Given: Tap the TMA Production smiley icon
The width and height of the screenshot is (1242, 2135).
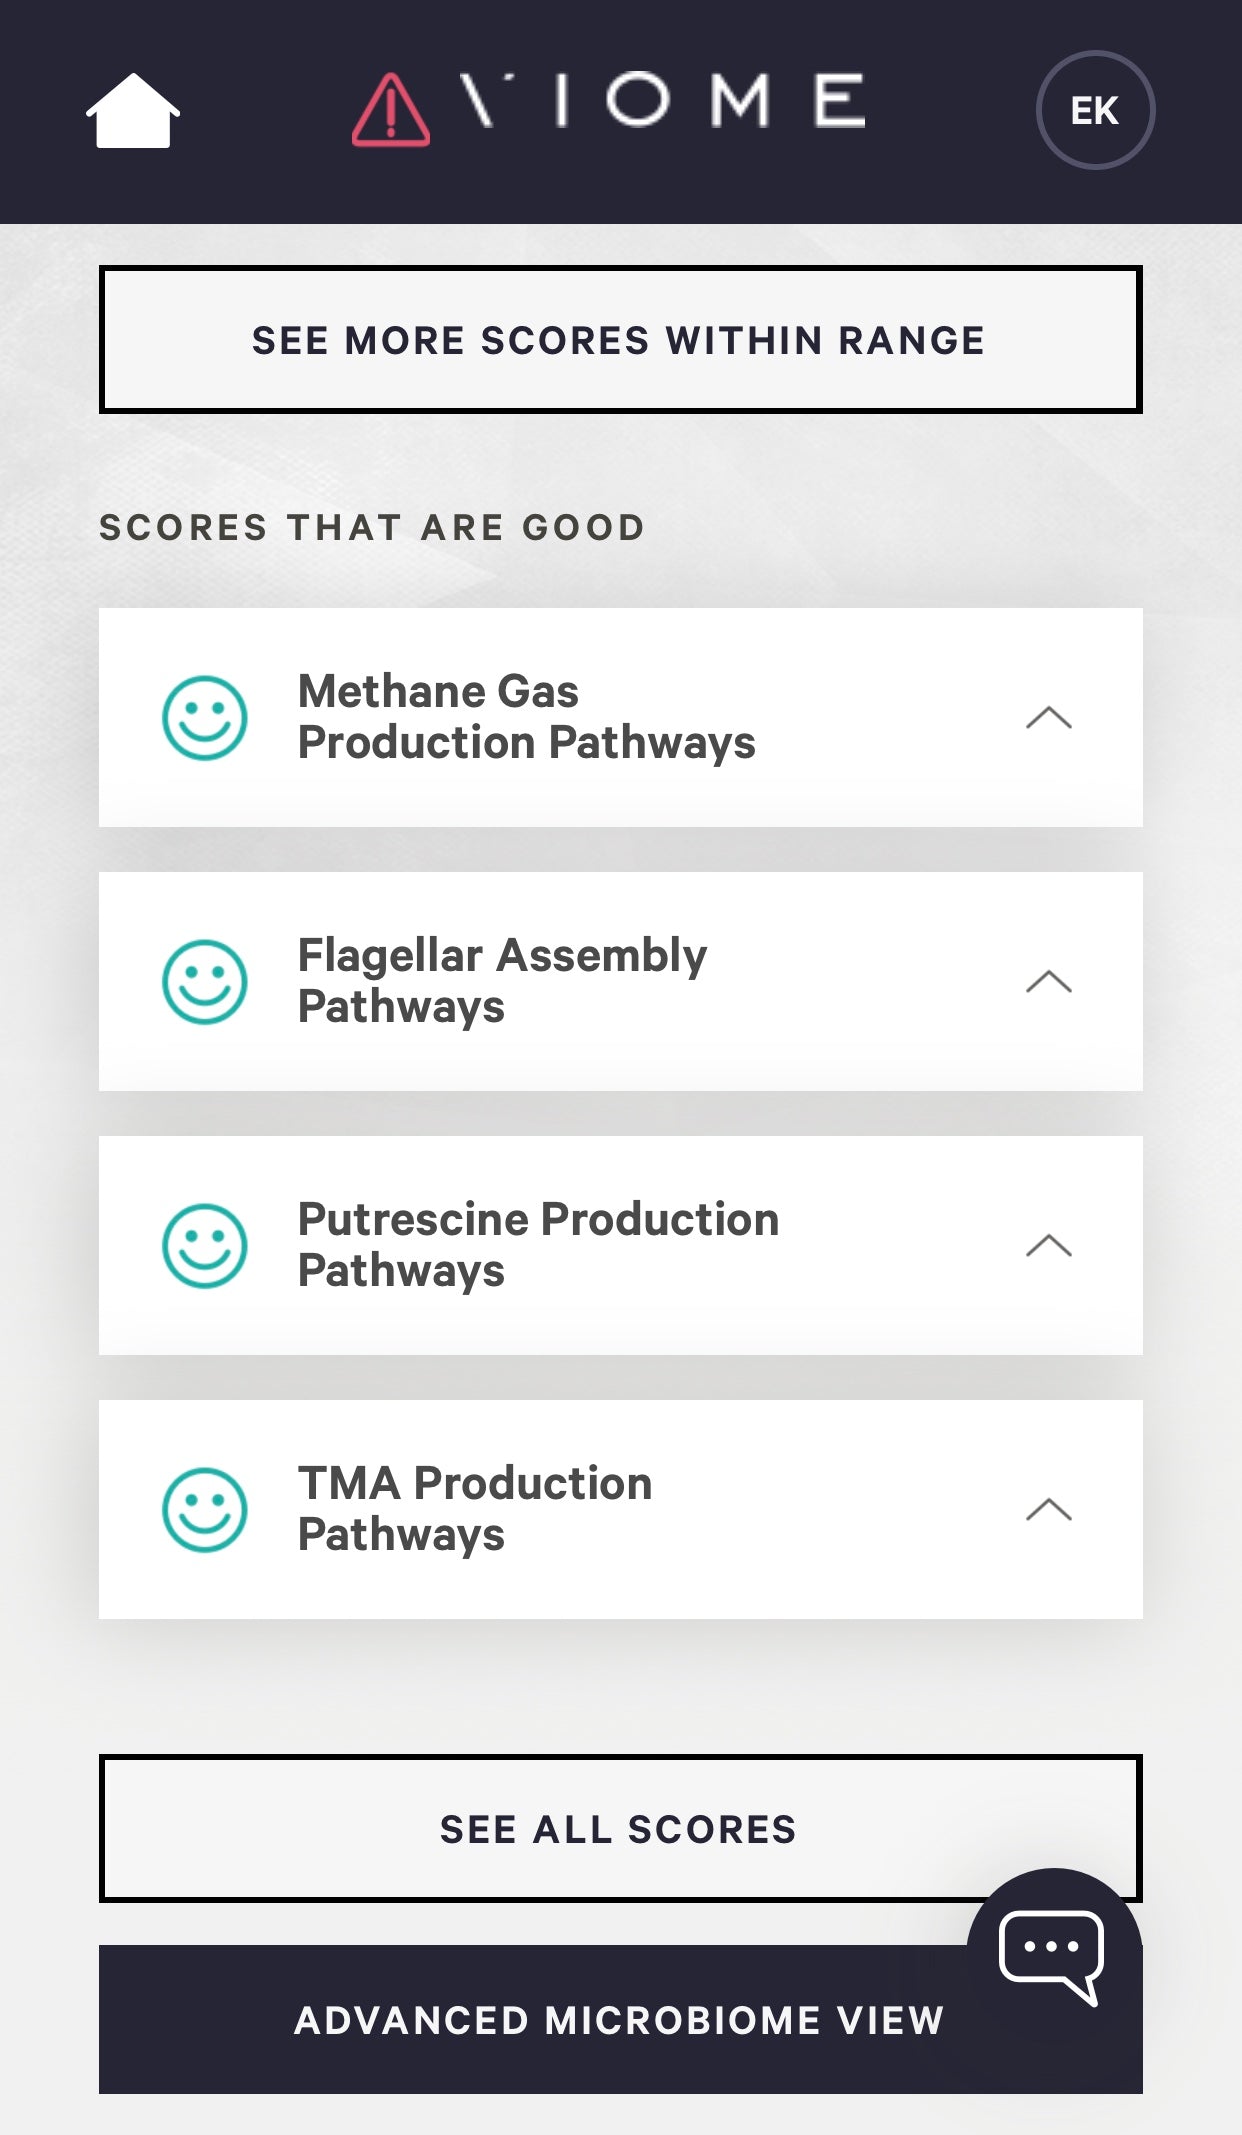Looking at the screenshot, I should [205, 1510].
